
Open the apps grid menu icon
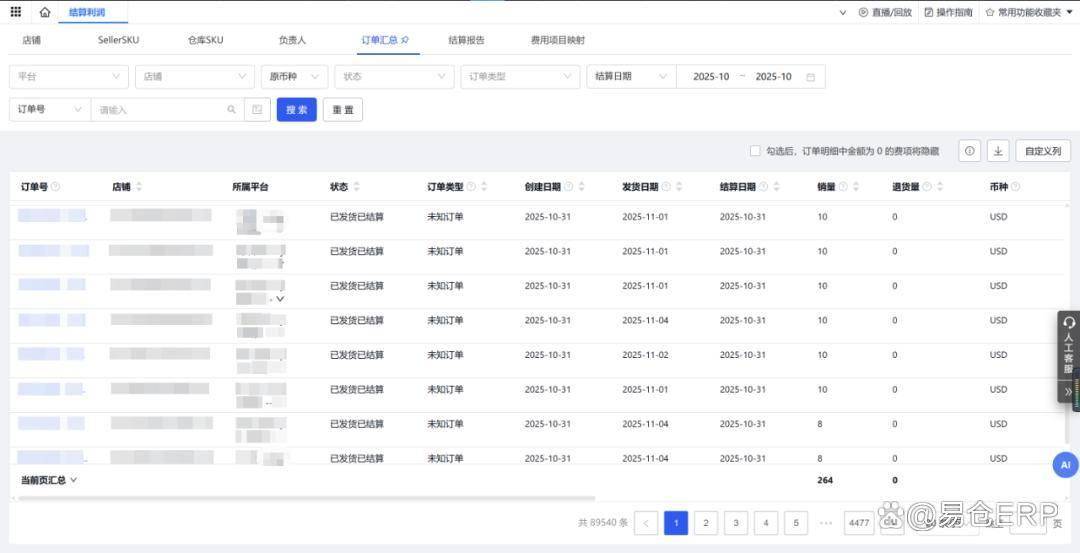tap(15, 12)
